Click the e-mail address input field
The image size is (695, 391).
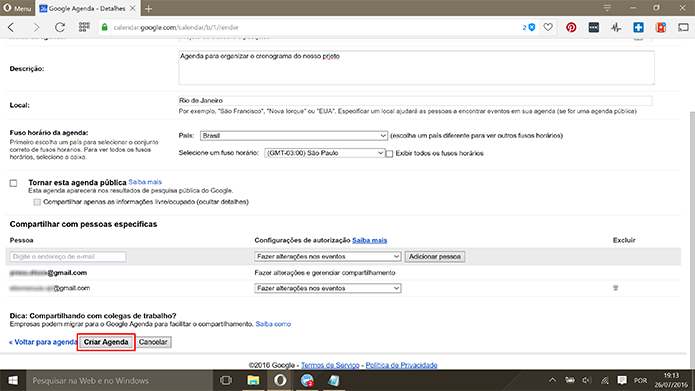point(68,257)
